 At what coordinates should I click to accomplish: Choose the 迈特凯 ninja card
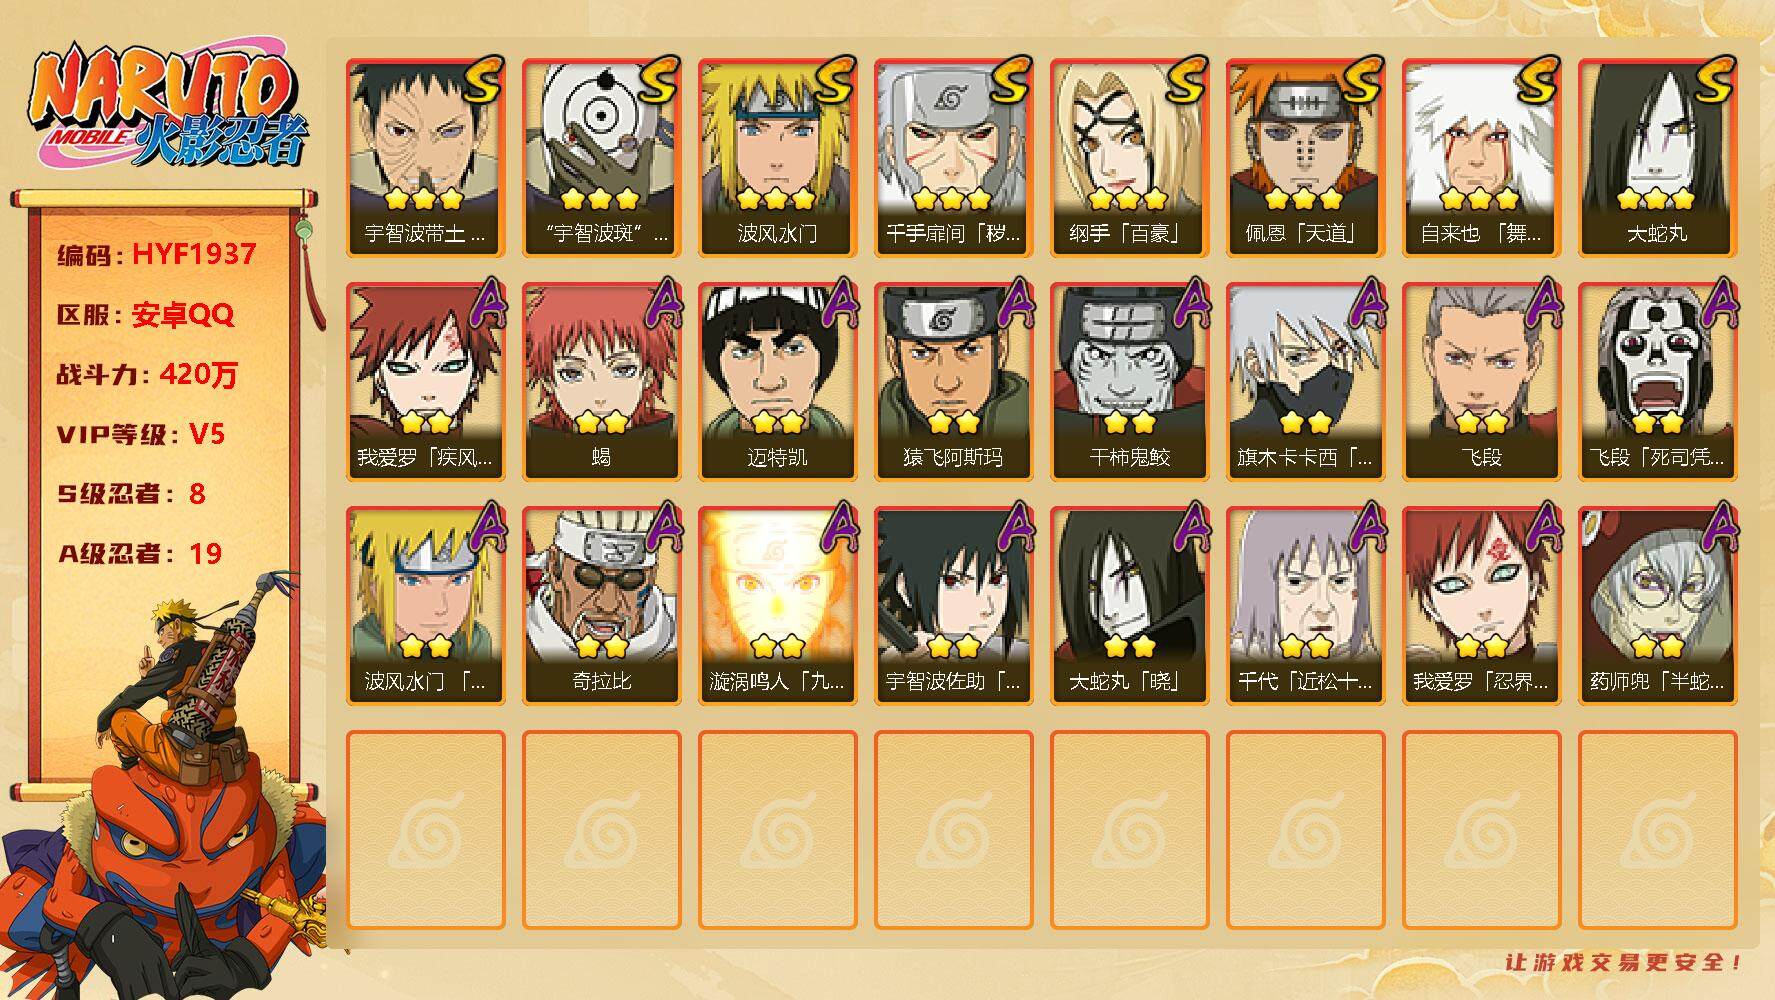(777, 382)
